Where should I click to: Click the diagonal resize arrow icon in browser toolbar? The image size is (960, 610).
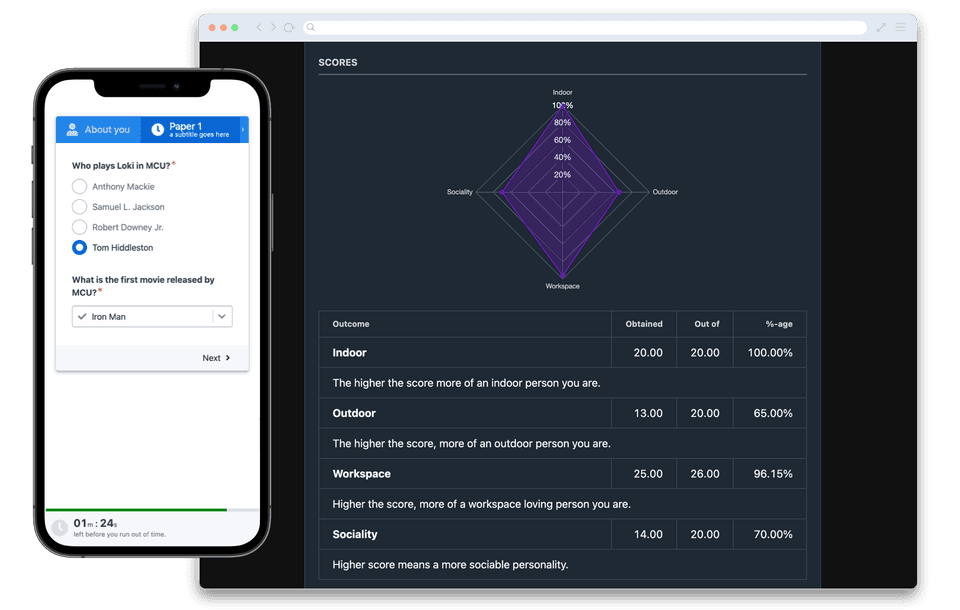(882, 27)
